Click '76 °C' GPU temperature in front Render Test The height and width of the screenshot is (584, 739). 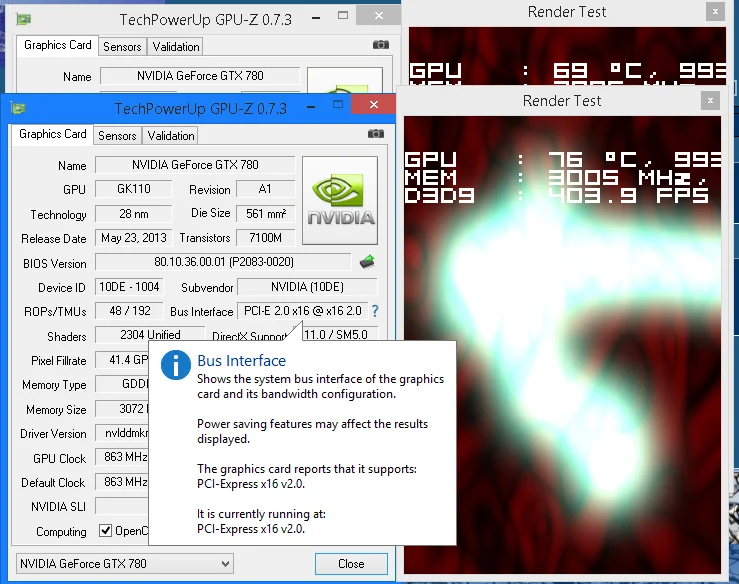click(594, 160)
